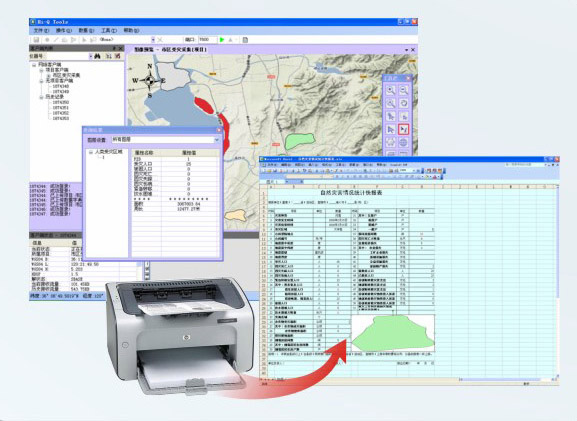Viewport: 577px width, 421px height.
Task: Click the port number field showing 7500
Action: [x=207, y=40]
